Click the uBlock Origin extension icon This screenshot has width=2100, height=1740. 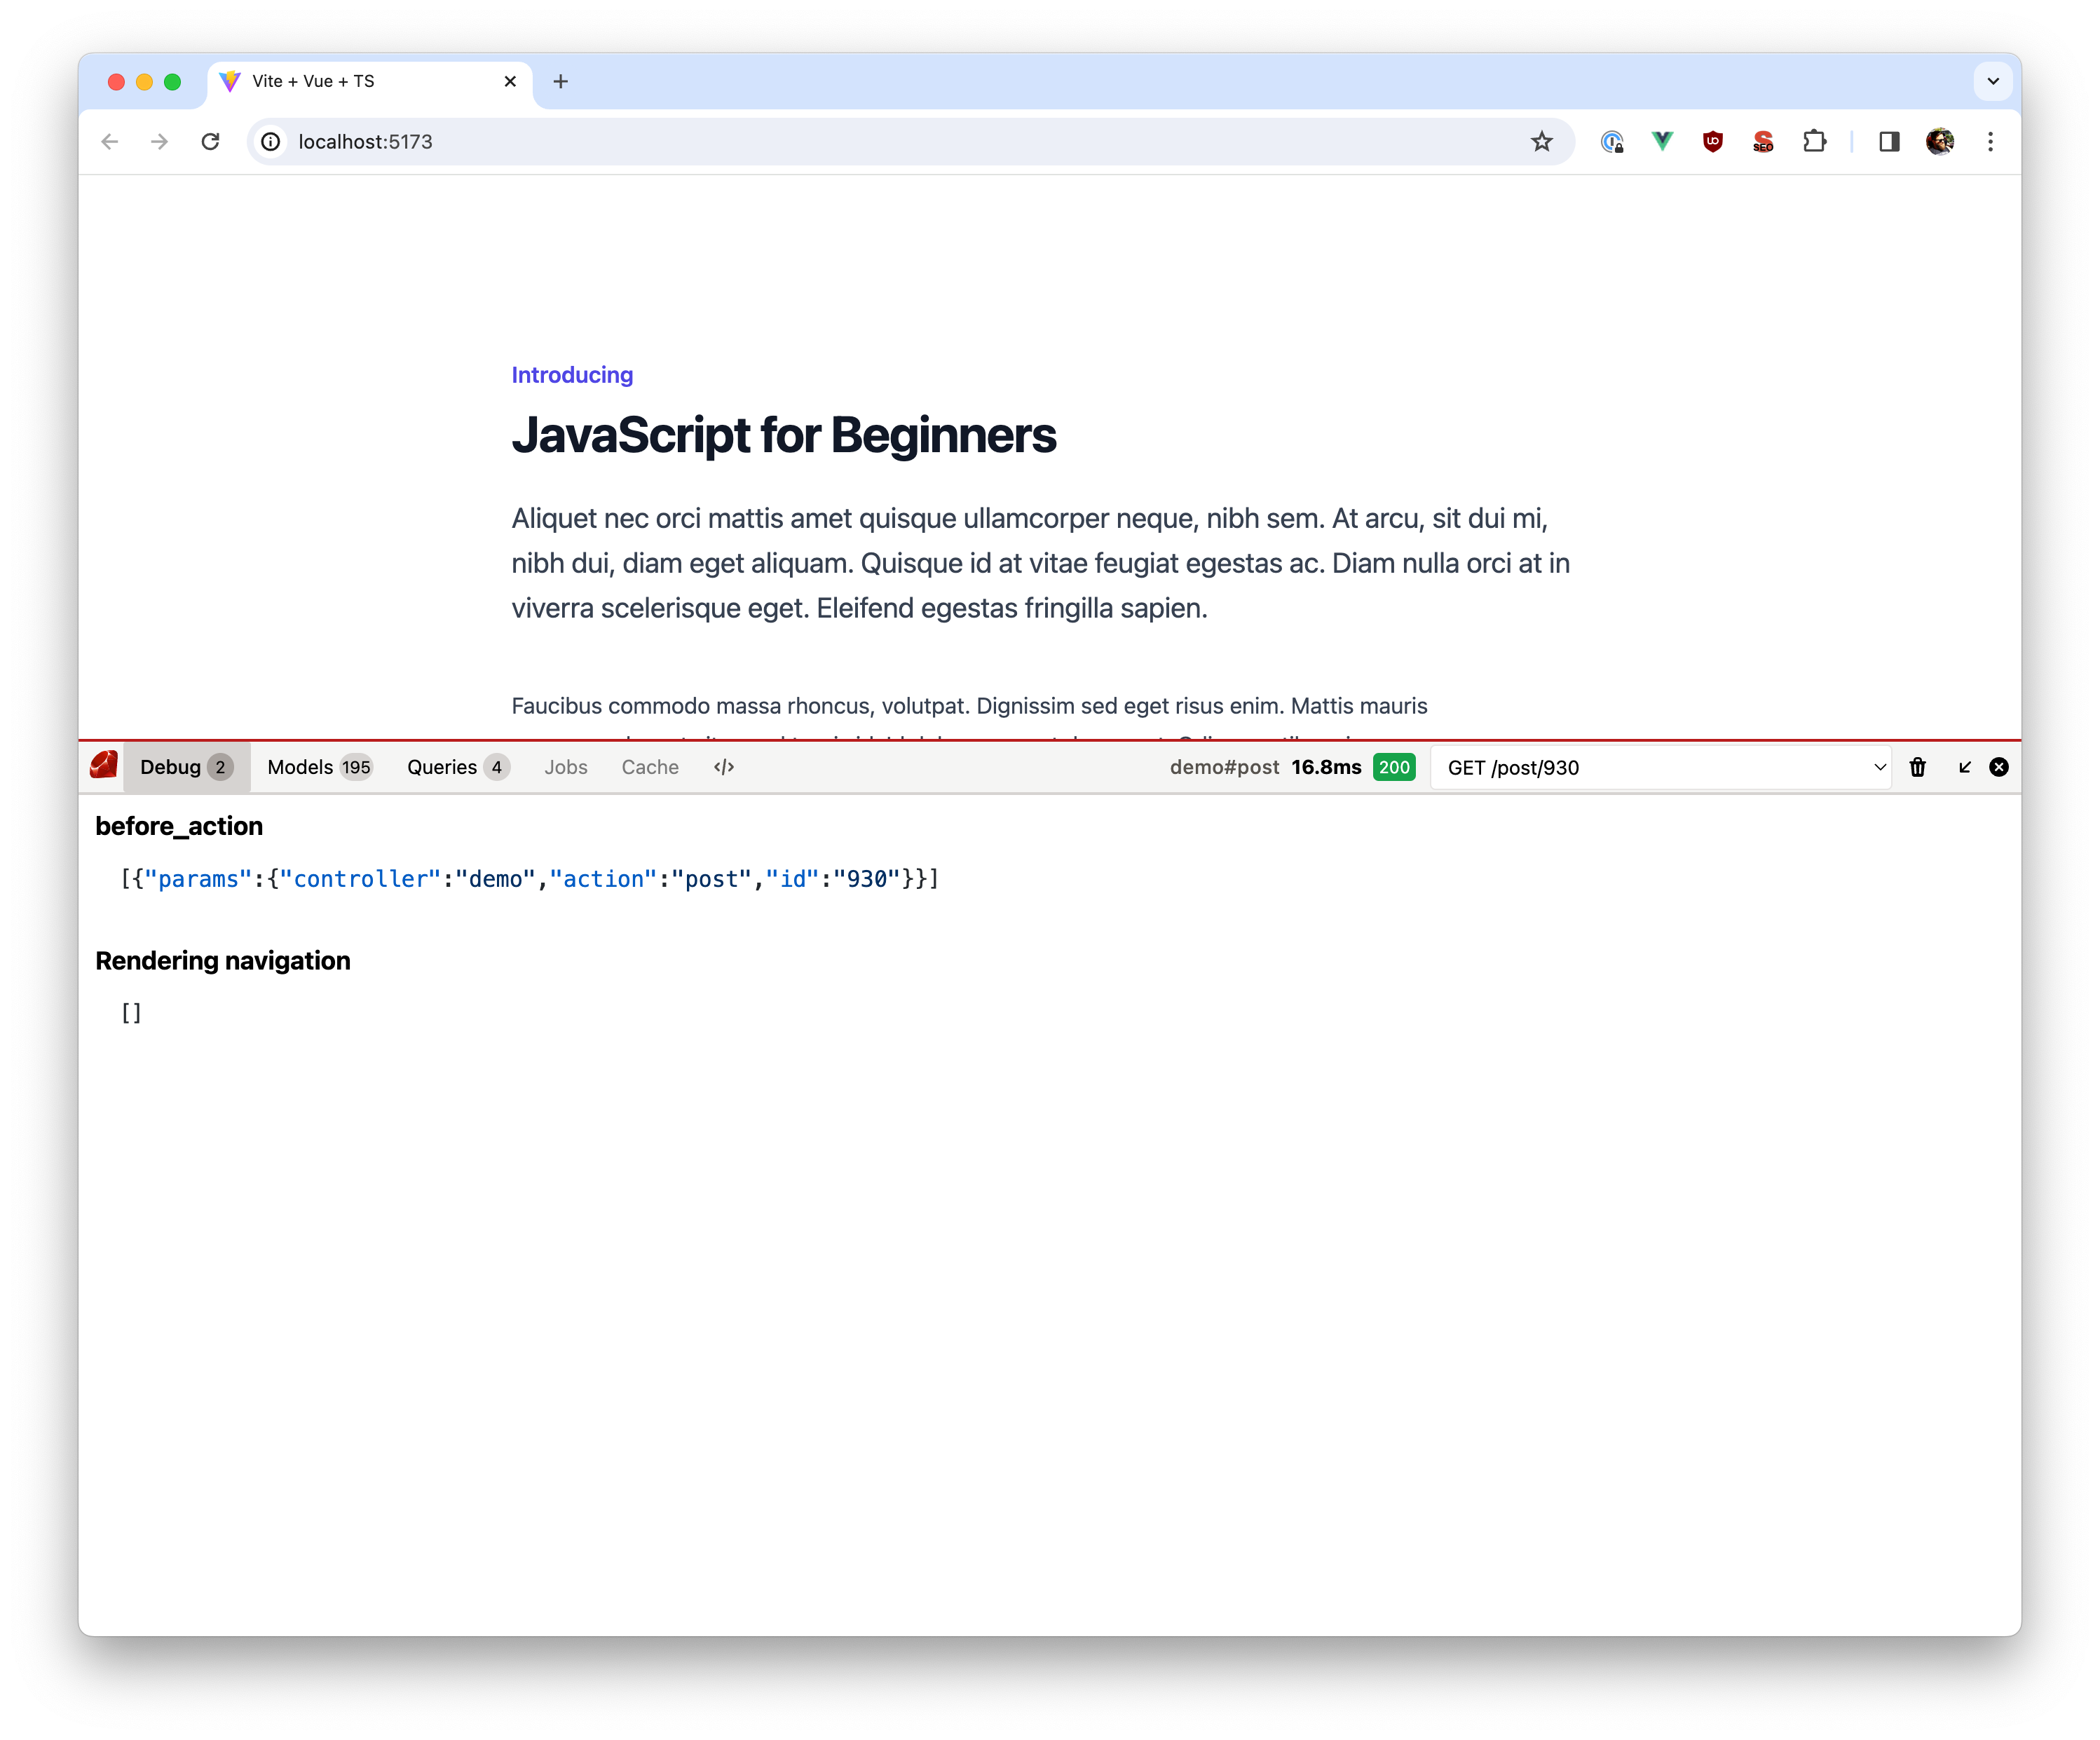1713,142
